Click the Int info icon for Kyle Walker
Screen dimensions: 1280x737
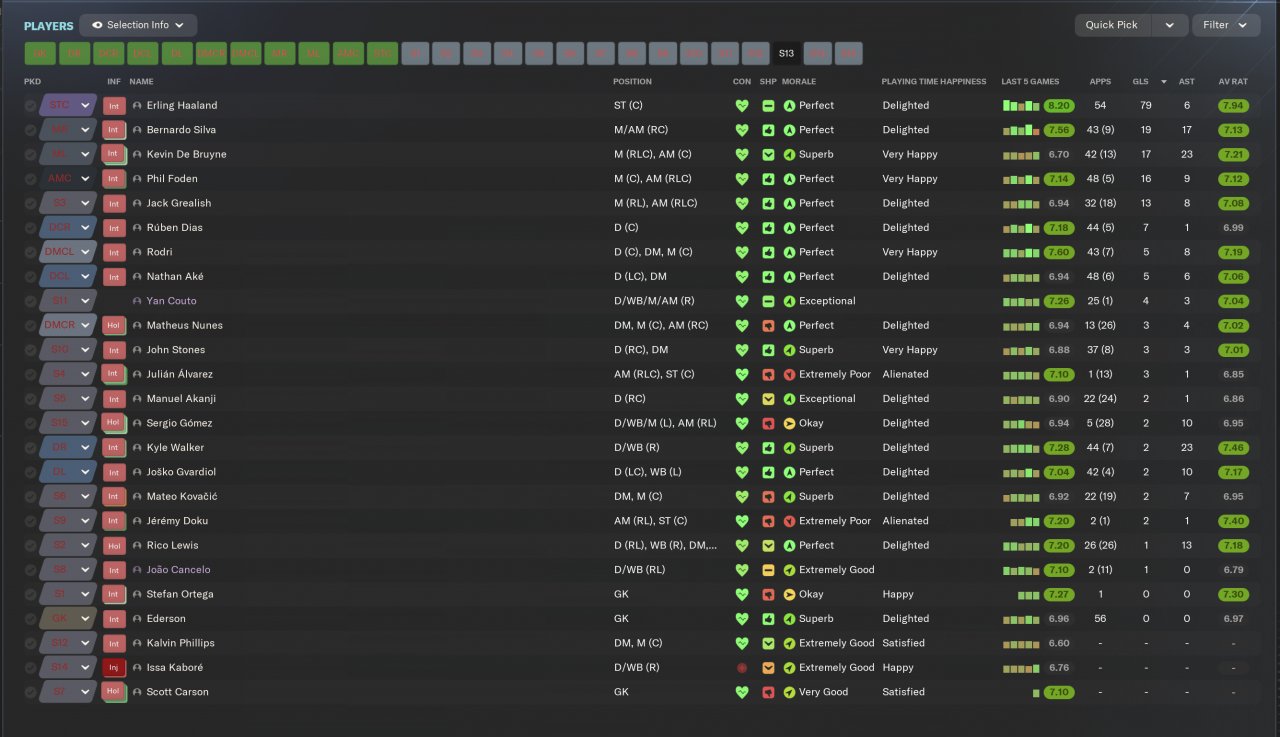114,447
